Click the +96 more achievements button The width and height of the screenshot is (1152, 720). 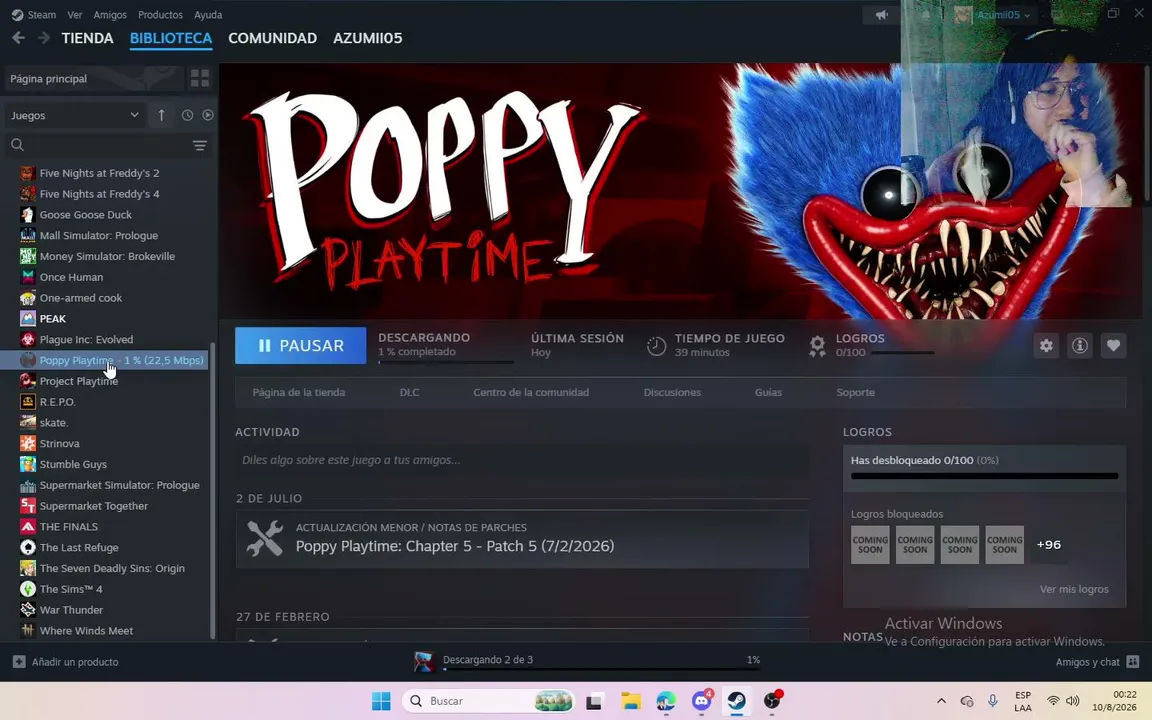(x=1048, y=544)
